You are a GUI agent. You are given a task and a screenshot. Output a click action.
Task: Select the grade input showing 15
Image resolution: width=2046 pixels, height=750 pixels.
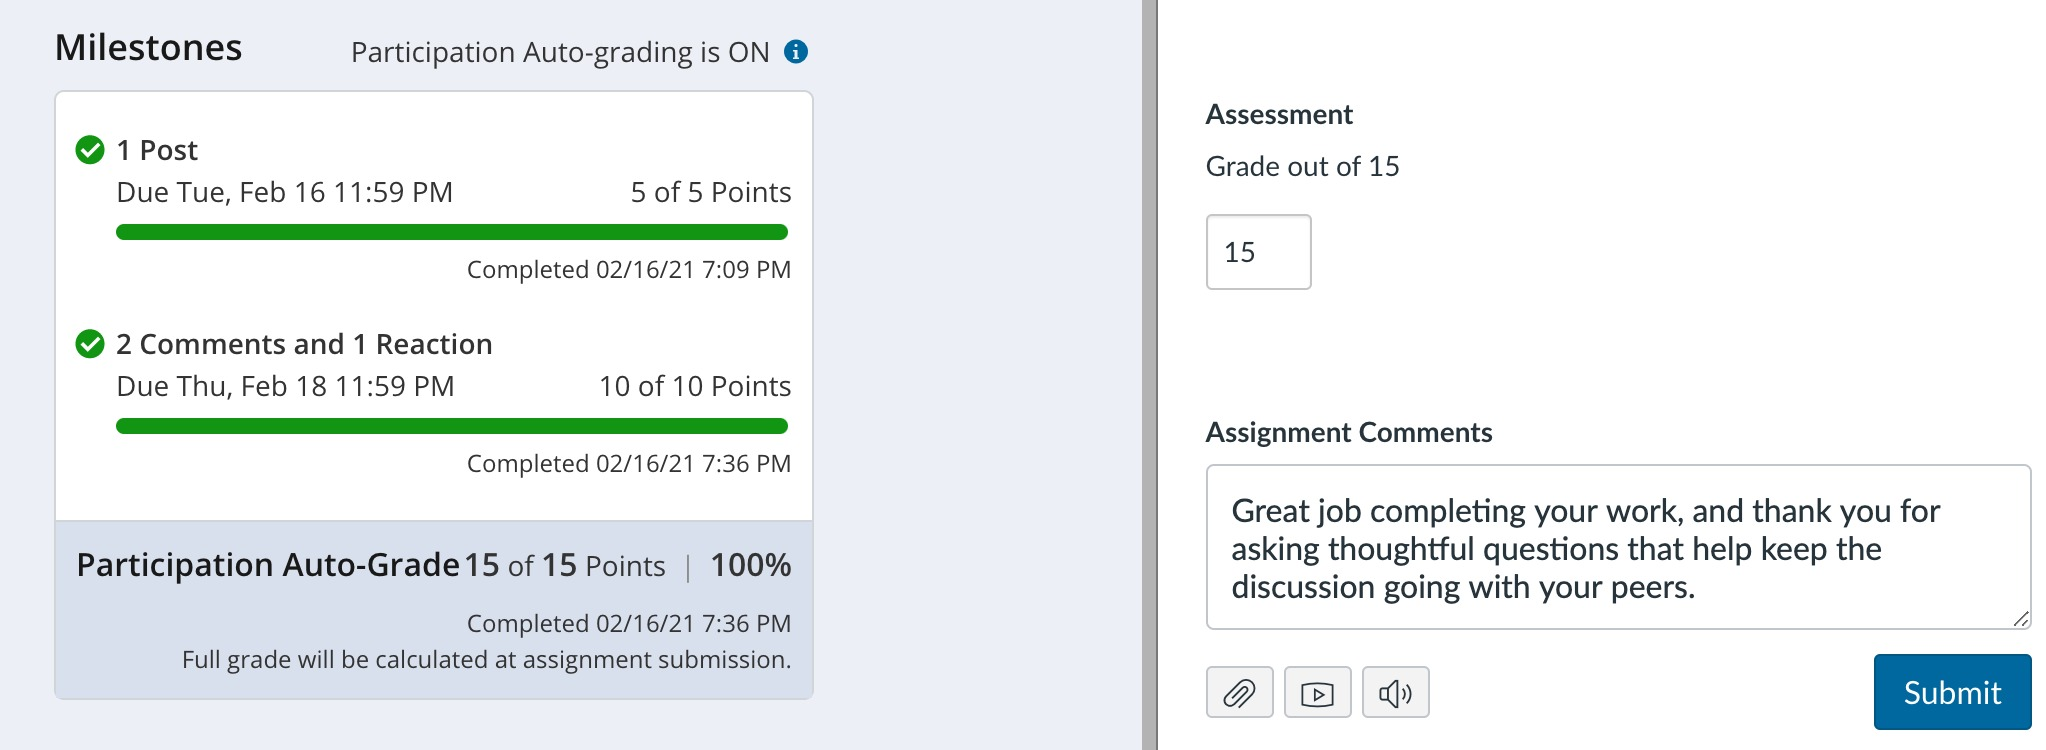click(x=1258, y=252)
